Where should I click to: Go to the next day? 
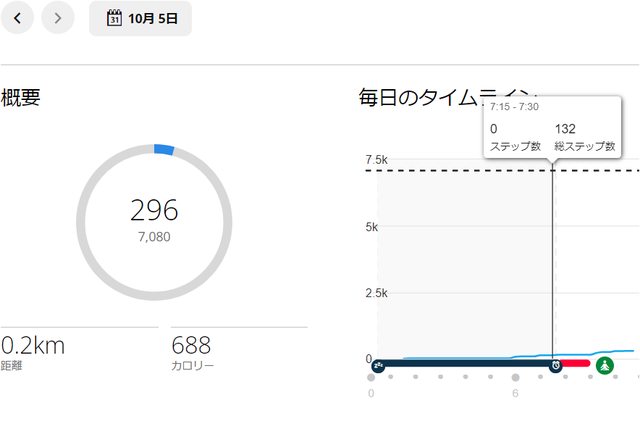click(58, 17)
